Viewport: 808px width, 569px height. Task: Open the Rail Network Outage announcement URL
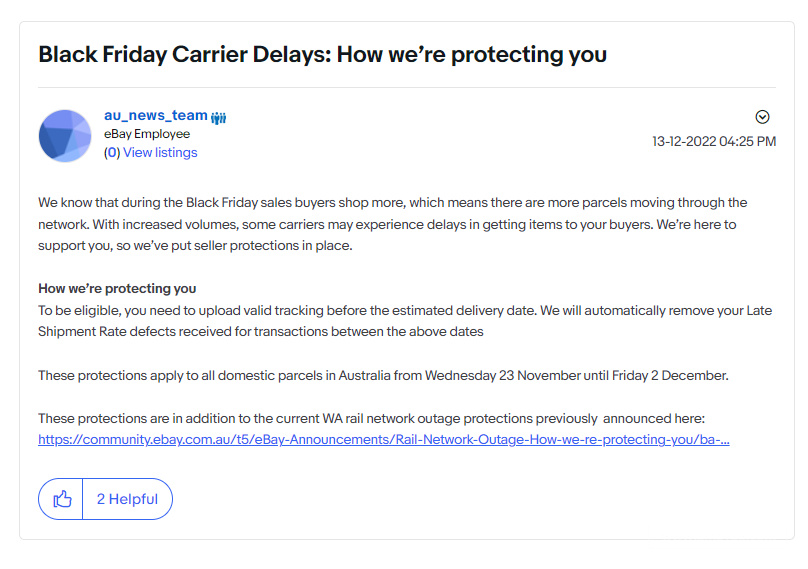tap(383, 440)
